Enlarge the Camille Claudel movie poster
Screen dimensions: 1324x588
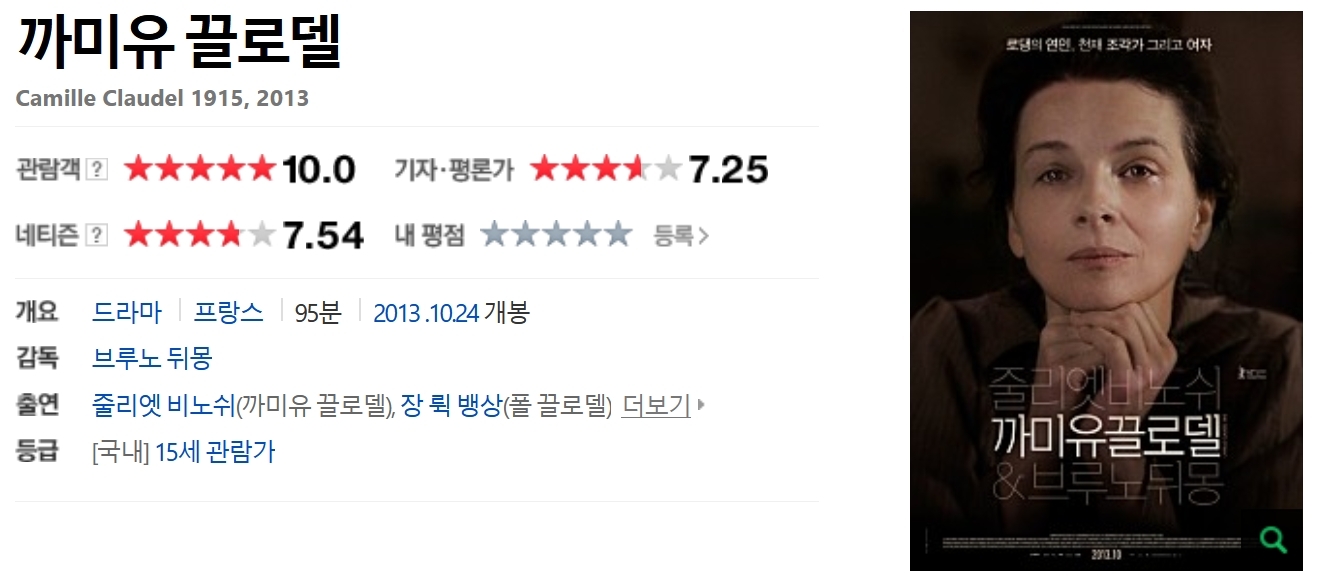coord(1106,290)
